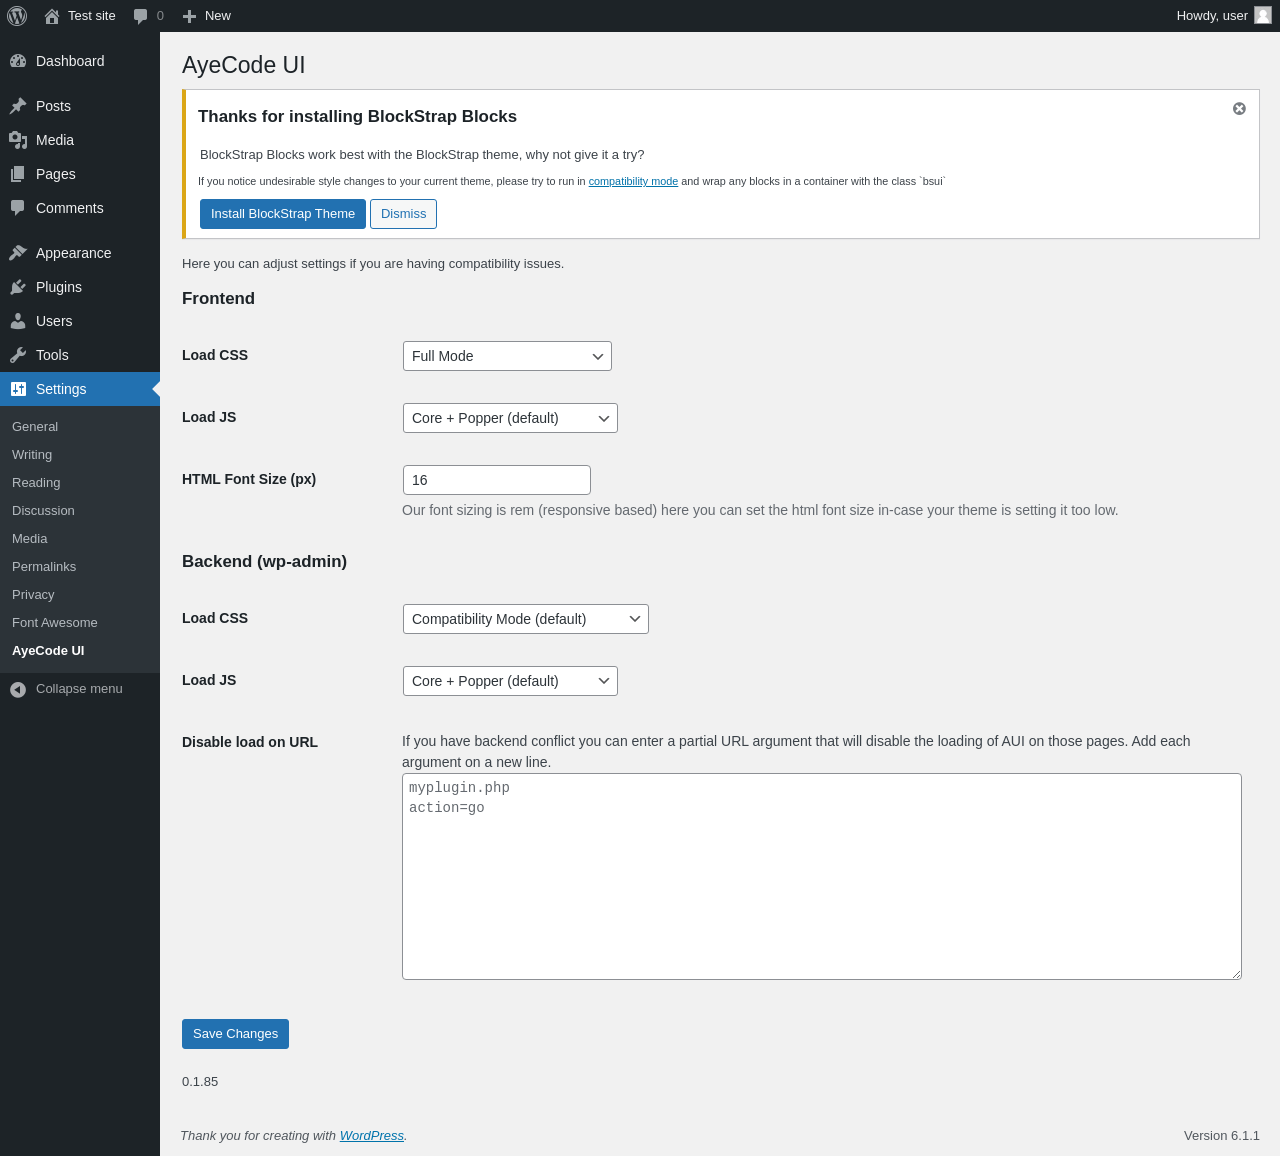1280x1156 pixels.
Task: Click the user avatar icon
Action: tap(1263, 15)
